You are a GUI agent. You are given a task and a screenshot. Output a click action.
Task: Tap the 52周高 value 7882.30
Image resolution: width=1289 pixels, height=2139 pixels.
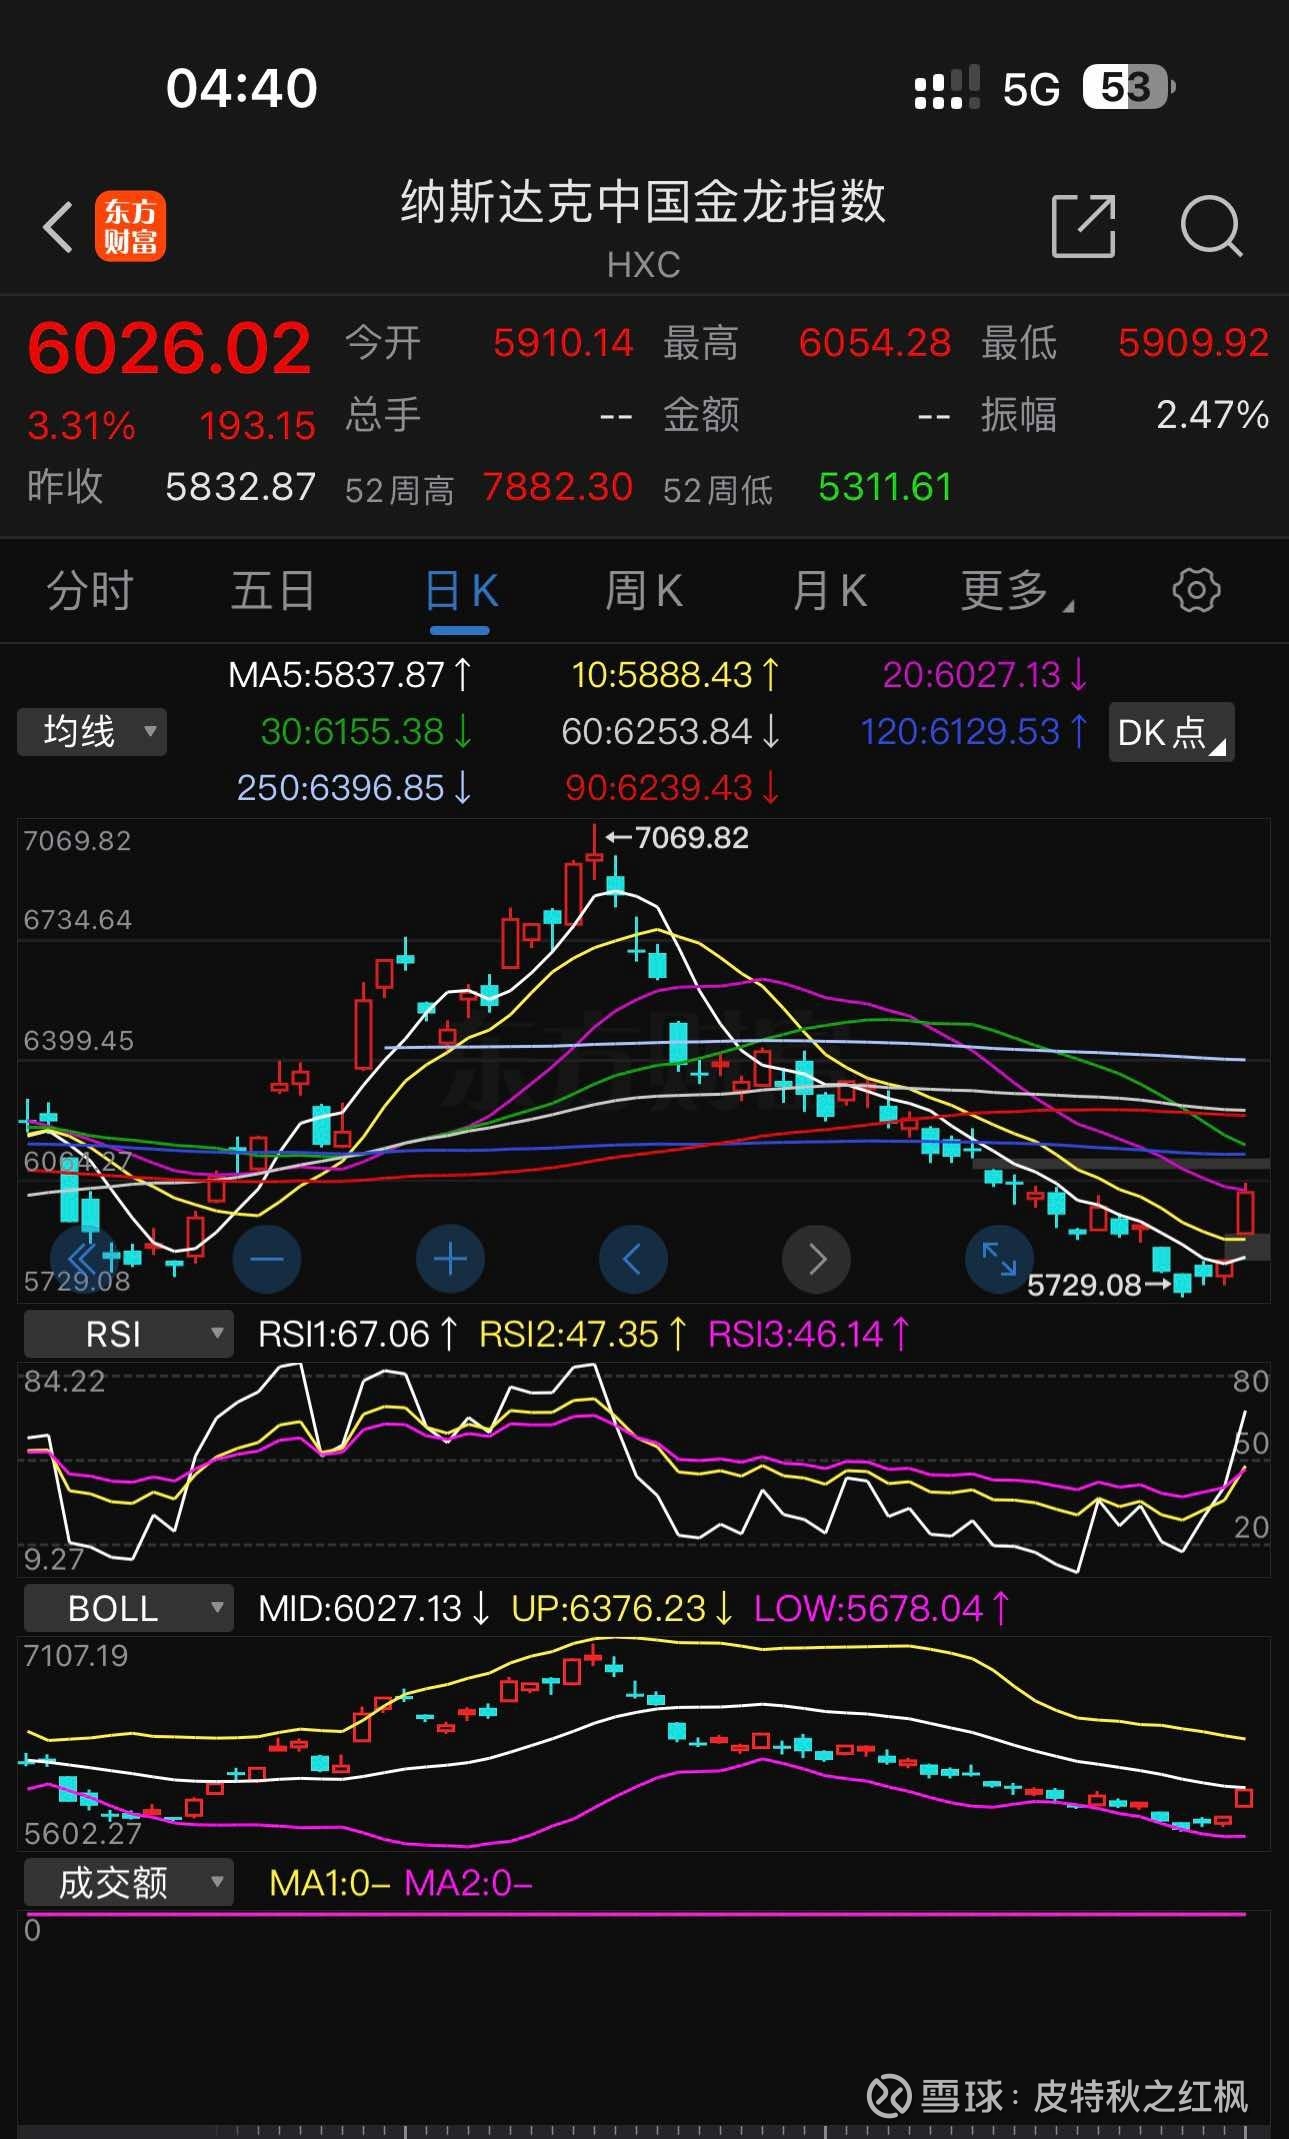click(558, 487)
